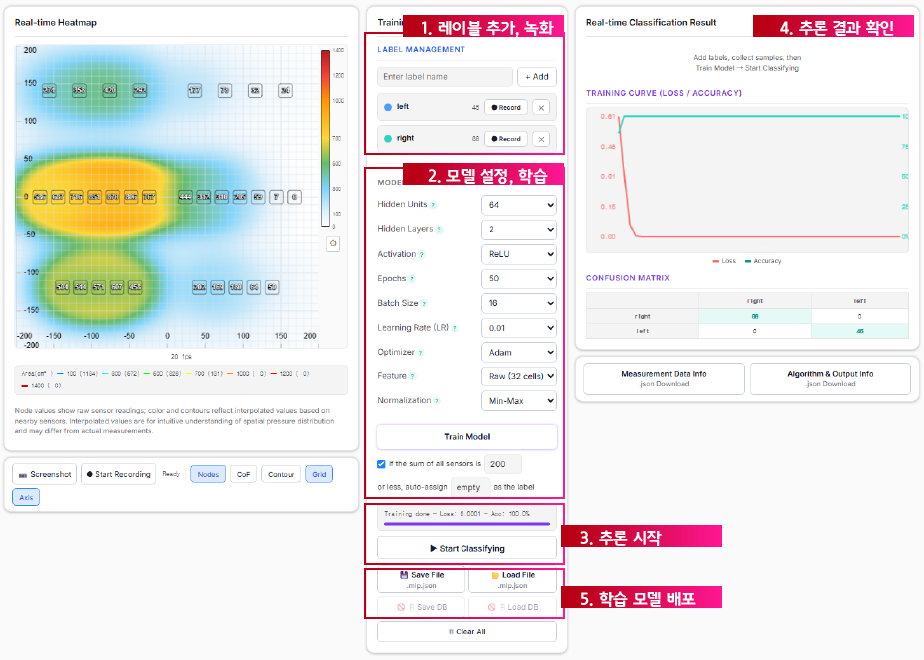Click the green color dot of 'right'
924x660 pixels.
[x=388, y=139]
